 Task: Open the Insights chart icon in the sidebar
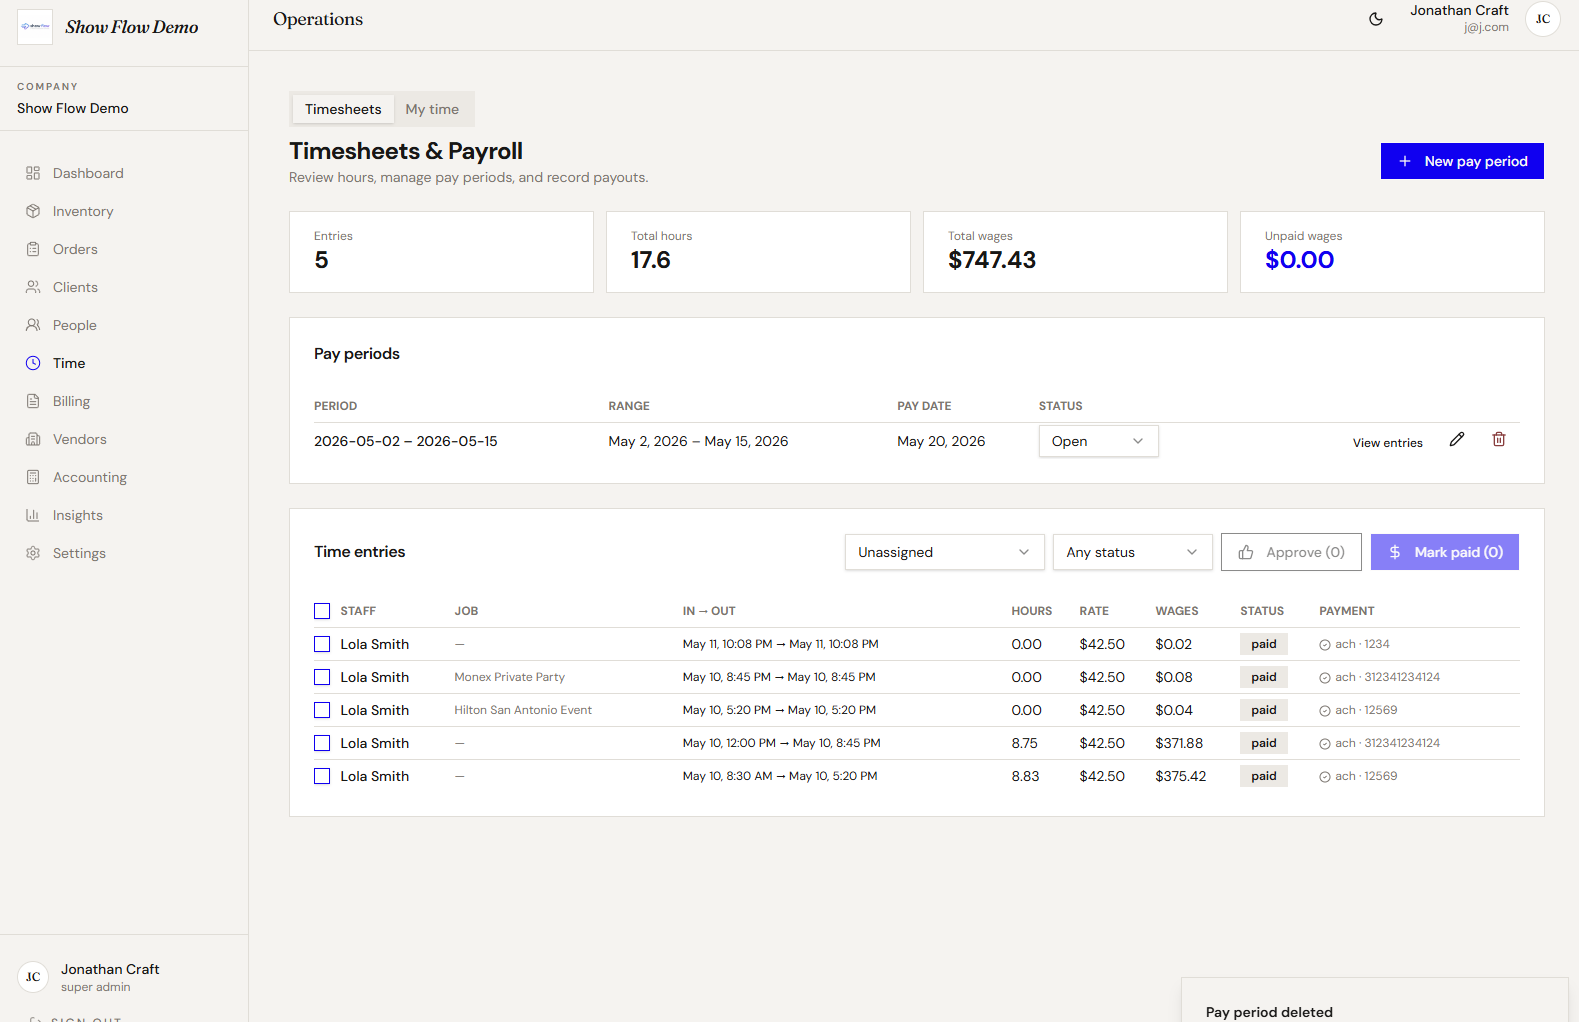33,515
